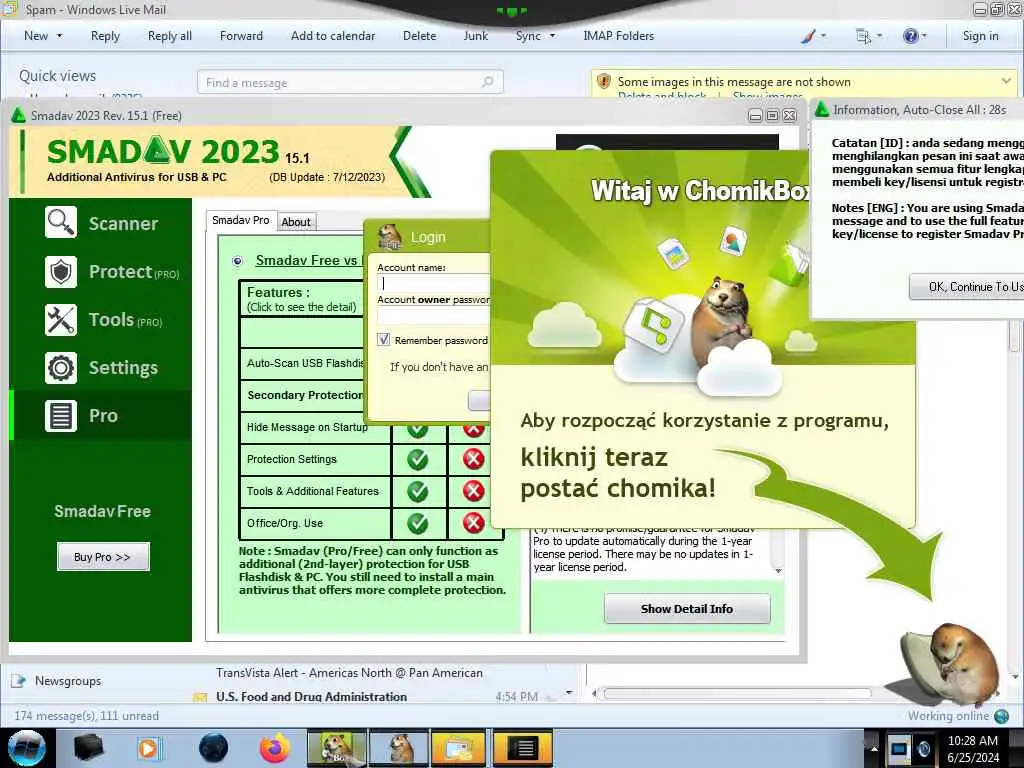Click Junk in Mail toolbar
Screen dimensions: 1024x768
tap(475, 36)
